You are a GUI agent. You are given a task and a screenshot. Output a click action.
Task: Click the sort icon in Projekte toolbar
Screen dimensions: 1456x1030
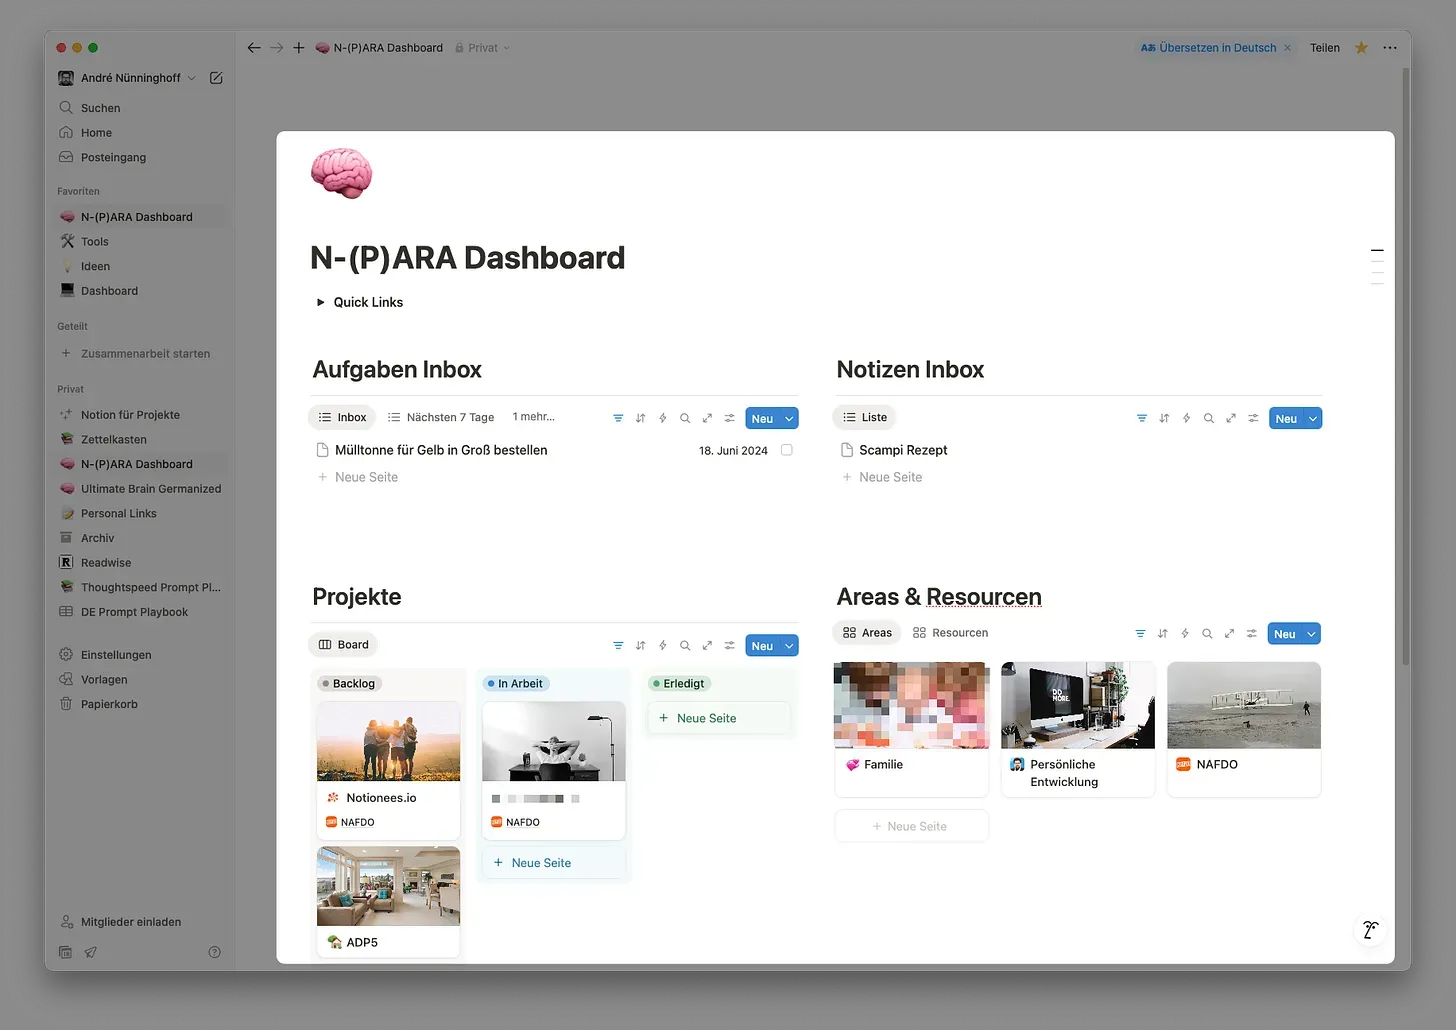pos(640,645)
